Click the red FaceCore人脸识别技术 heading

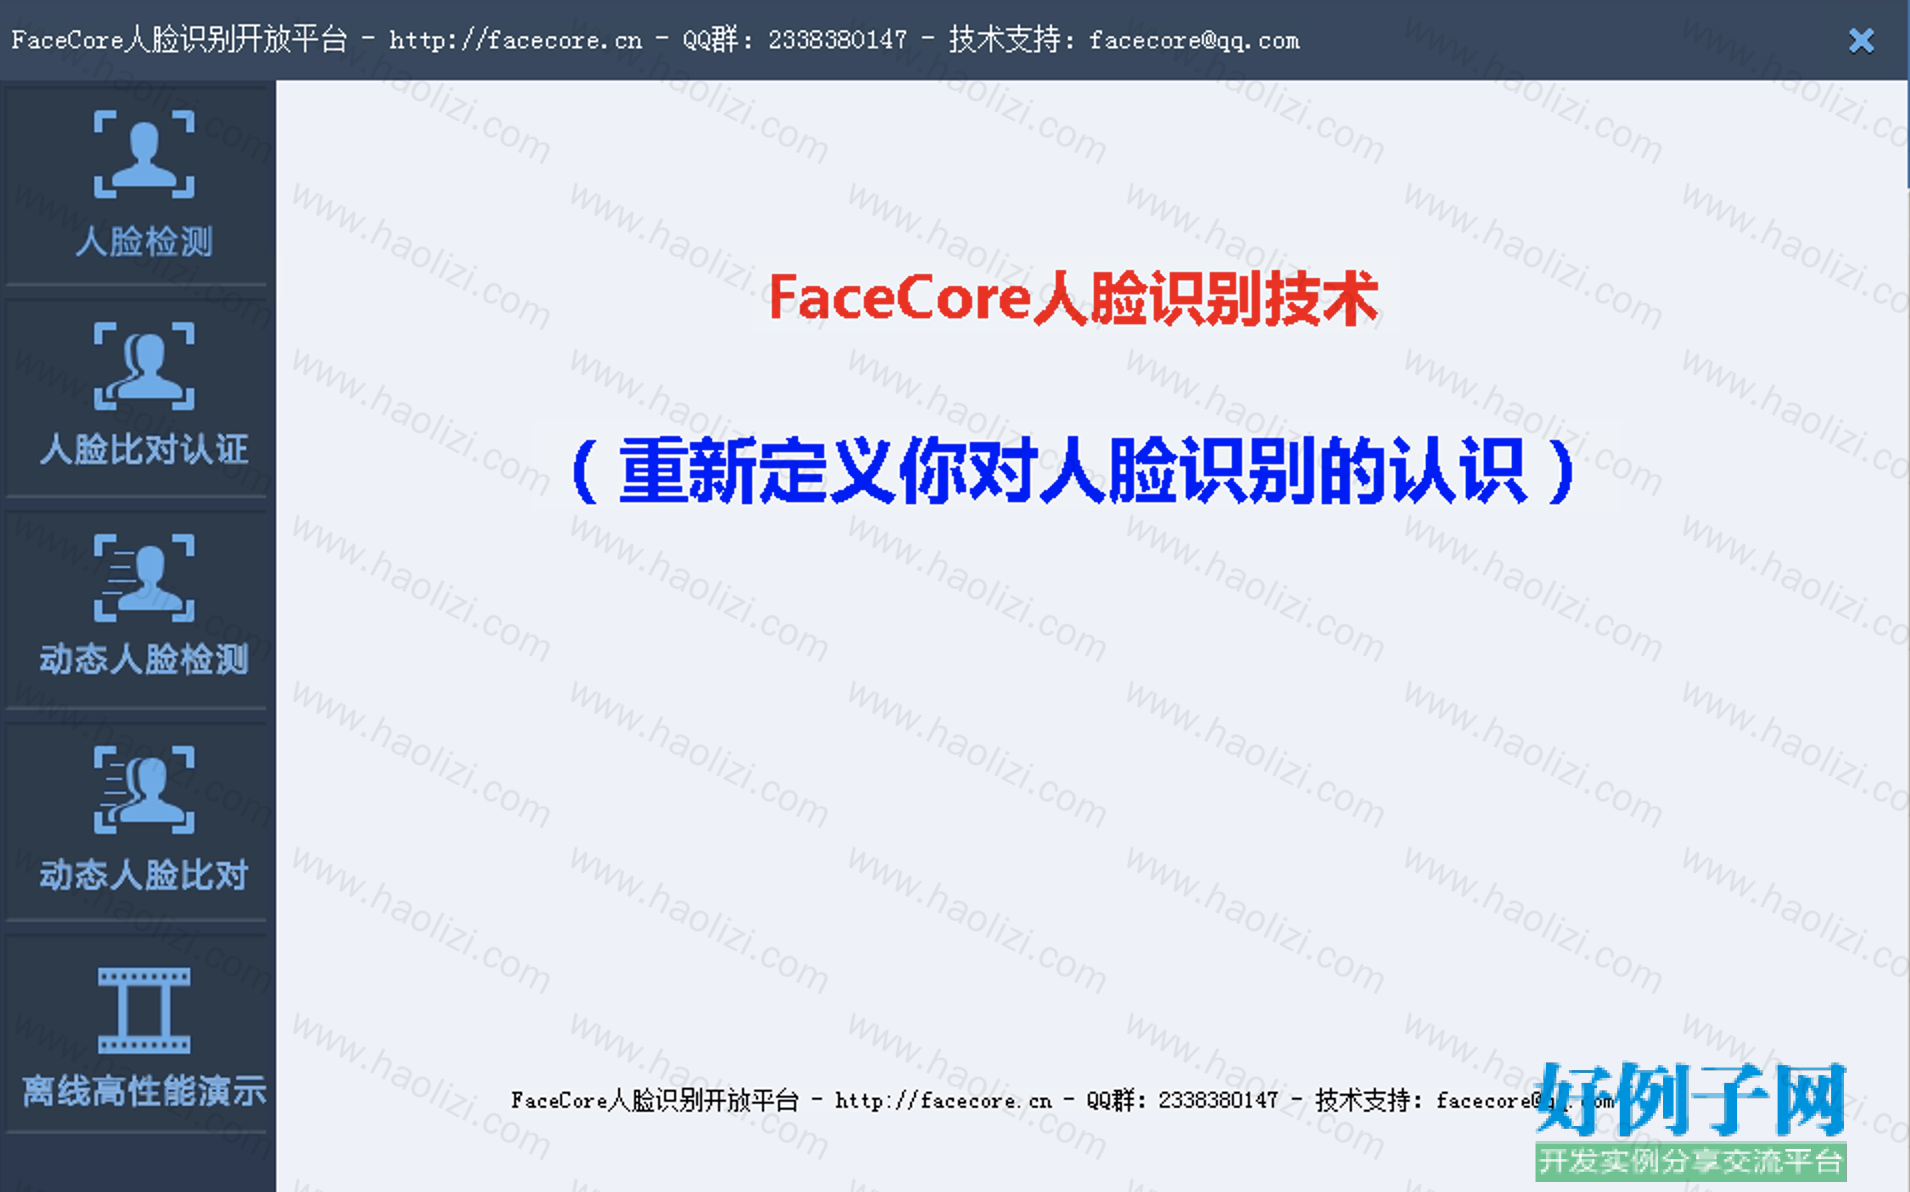coord(1073,298)
